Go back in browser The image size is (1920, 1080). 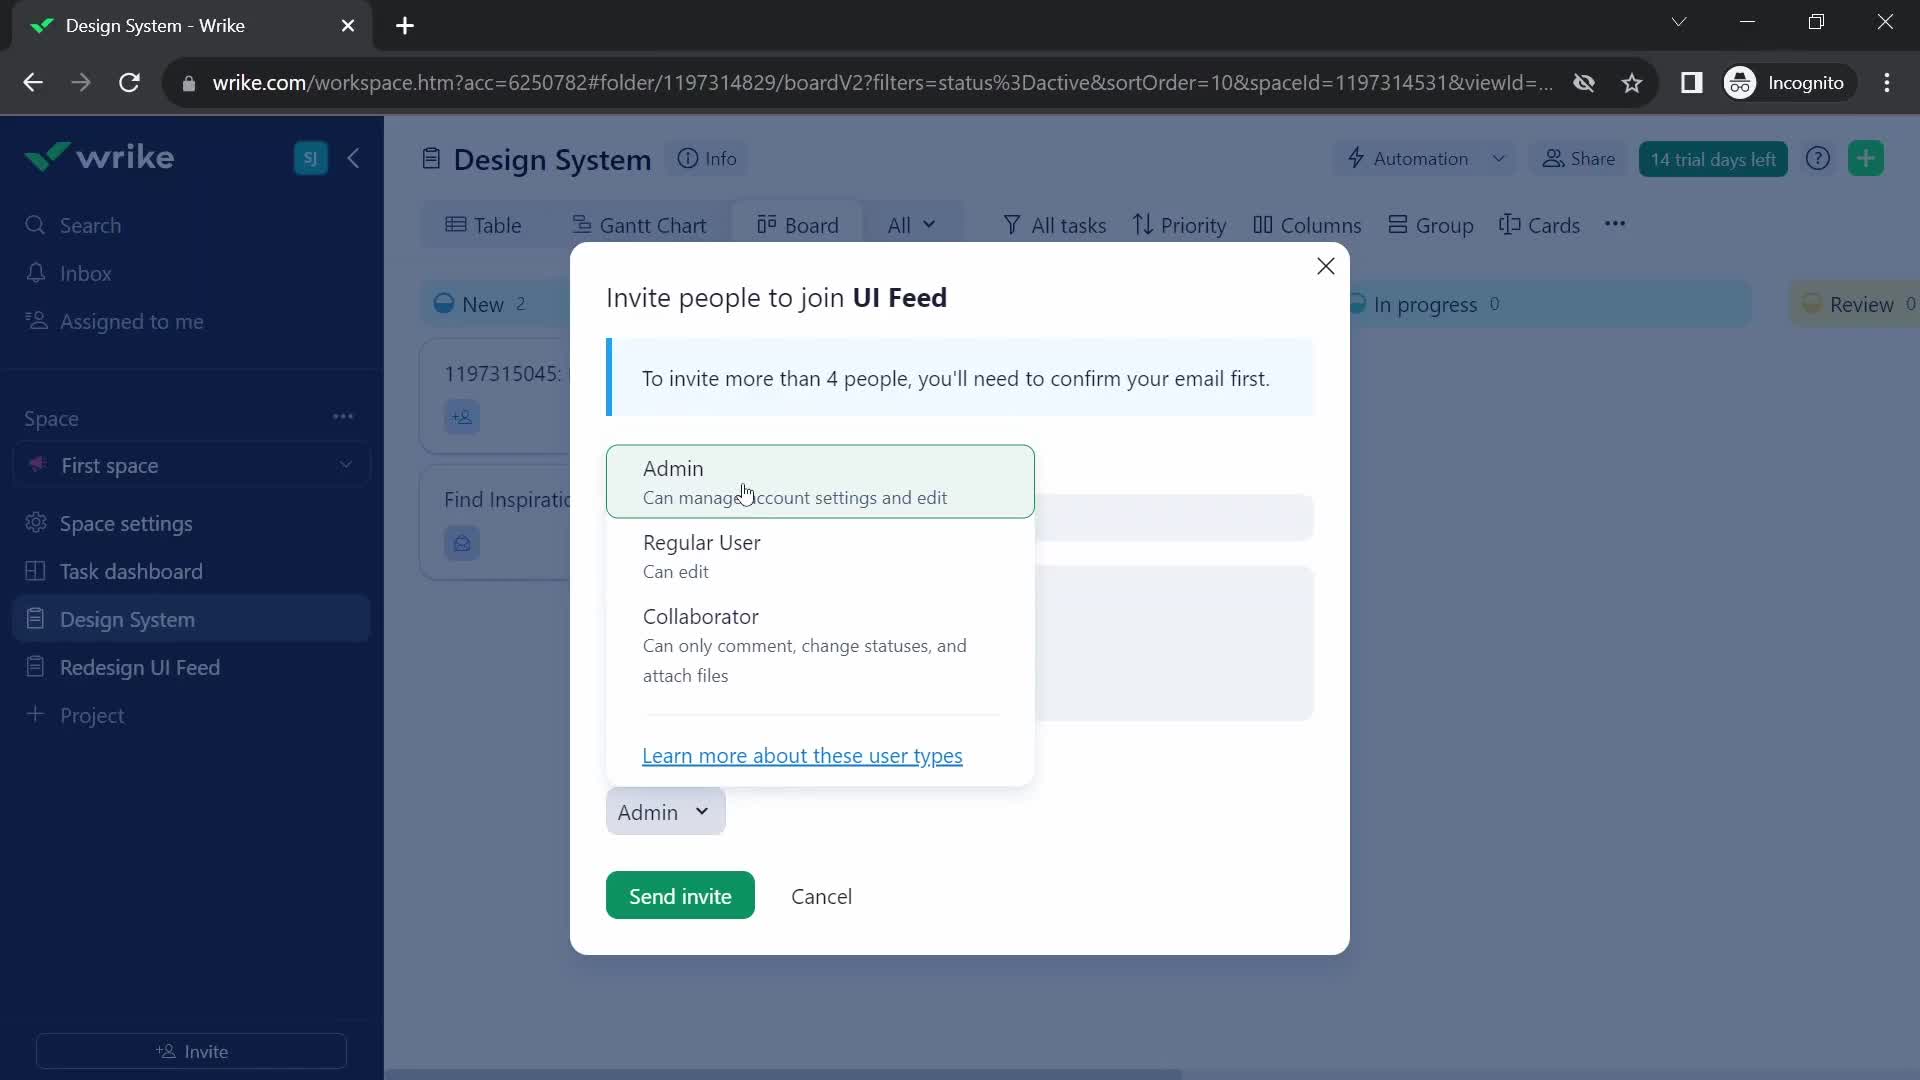(x=33, y=83)
